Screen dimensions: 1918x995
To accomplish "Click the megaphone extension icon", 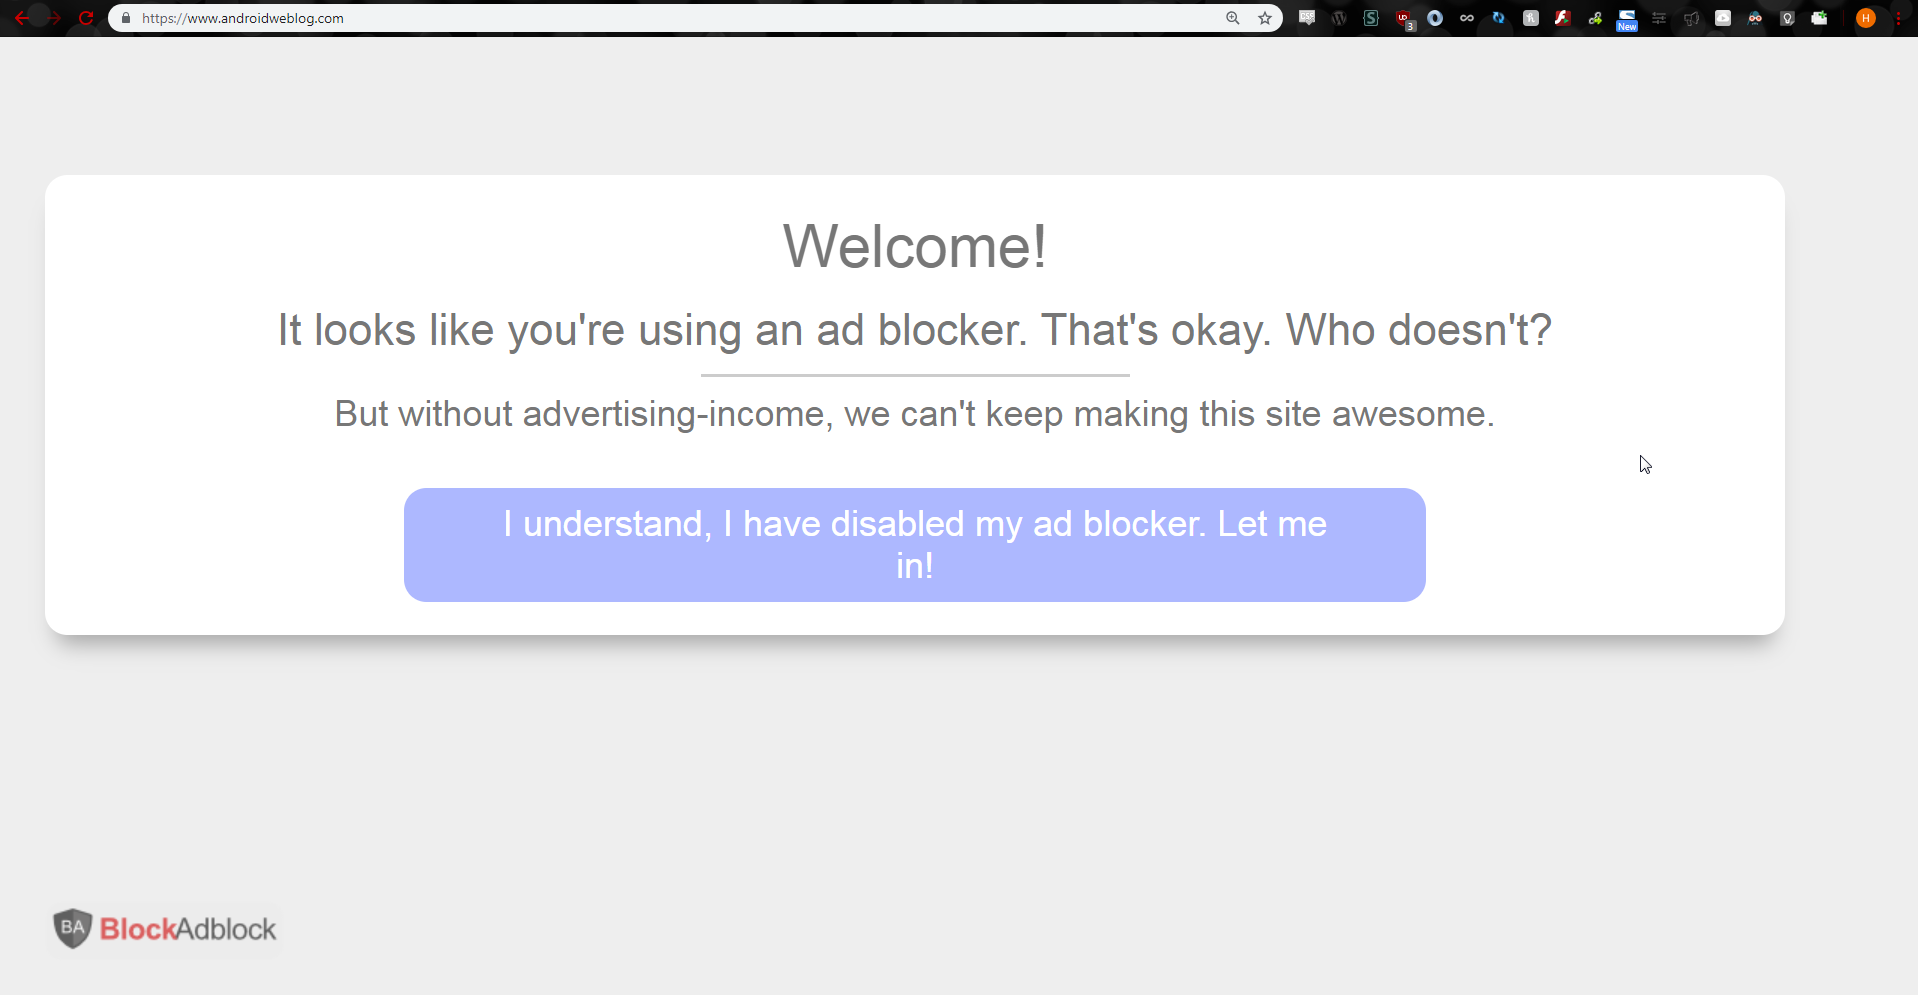I will (1692, 18).
